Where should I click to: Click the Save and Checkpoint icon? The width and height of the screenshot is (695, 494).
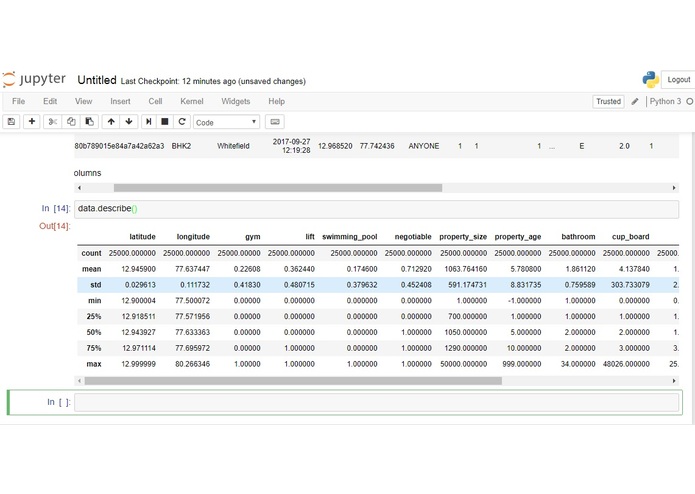pyautogui.click(x=12, y=121)
